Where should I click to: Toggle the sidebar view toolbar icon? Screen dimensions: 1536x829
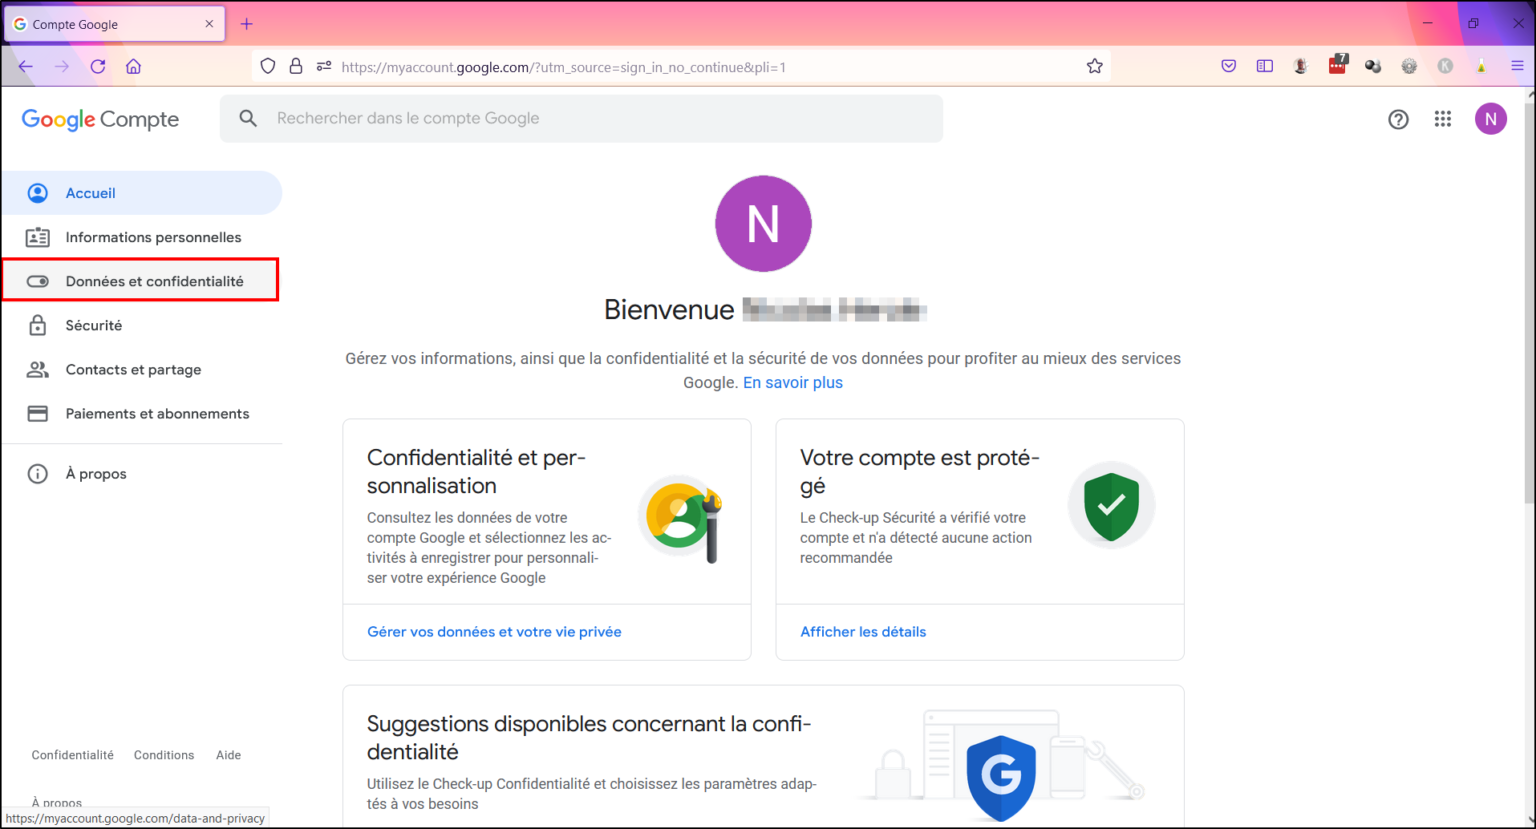coord(1265,66)
